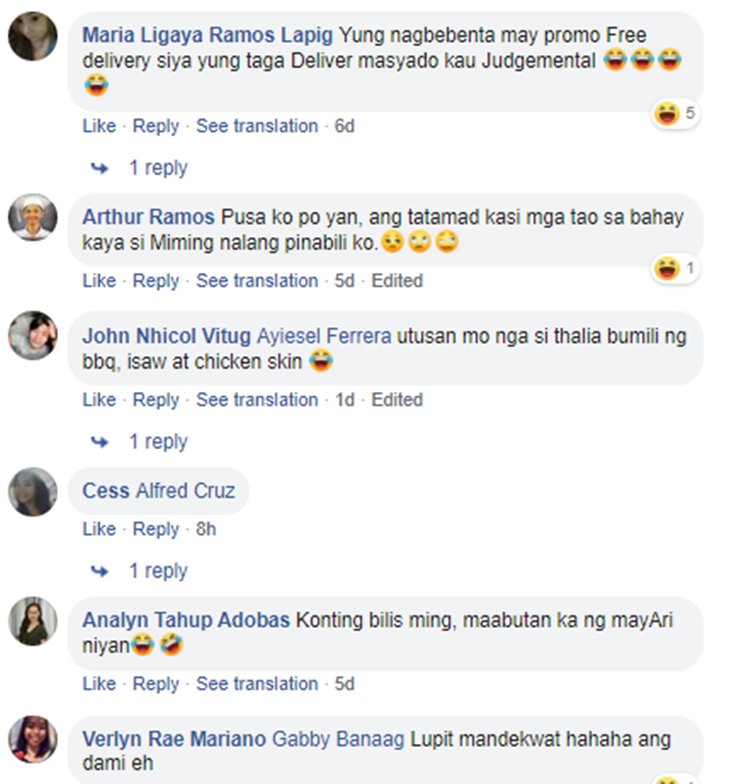The image size is (750, 784).
Task: Expand the 1 reply under Maria's comment
Action: (158, 168)
